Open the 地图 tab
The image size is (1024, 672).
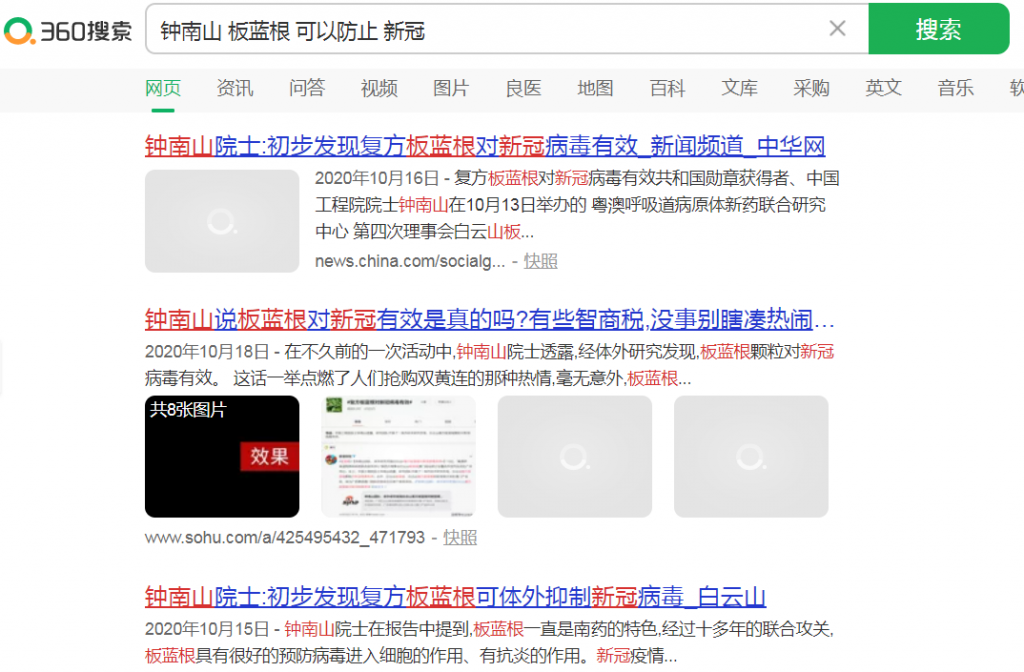point(595,88)
